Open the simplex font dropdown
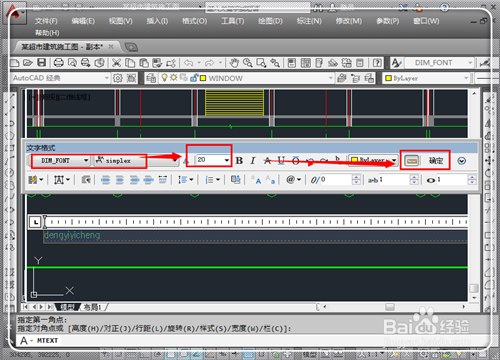Screen dimensions: 500x360 tap(175, 160)
